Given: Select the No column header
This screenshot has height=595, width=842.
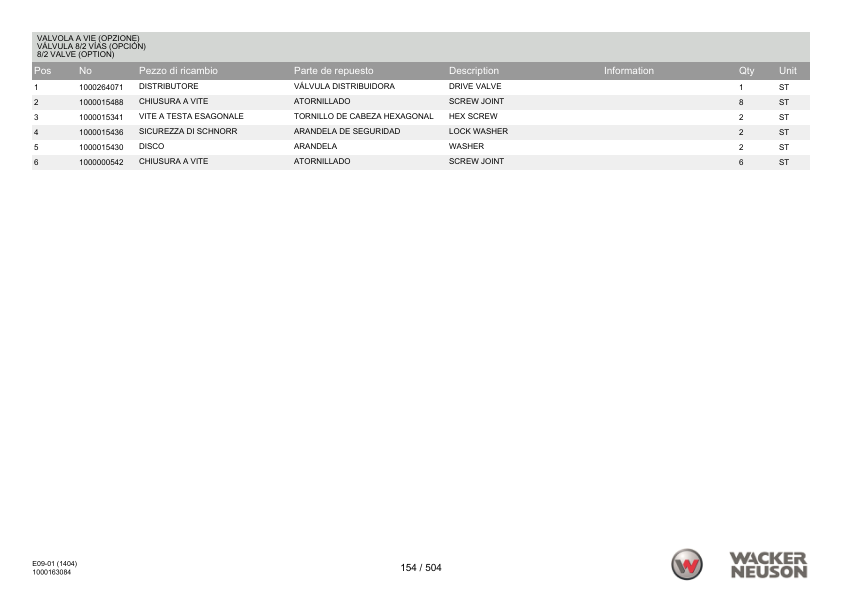Looking at the screenshot, I should pos(85,71).
